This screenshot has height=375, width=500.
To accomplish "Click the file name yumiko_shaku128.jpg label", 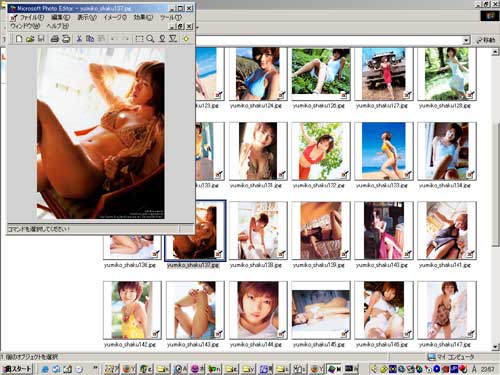I will [x=445, y=106].
